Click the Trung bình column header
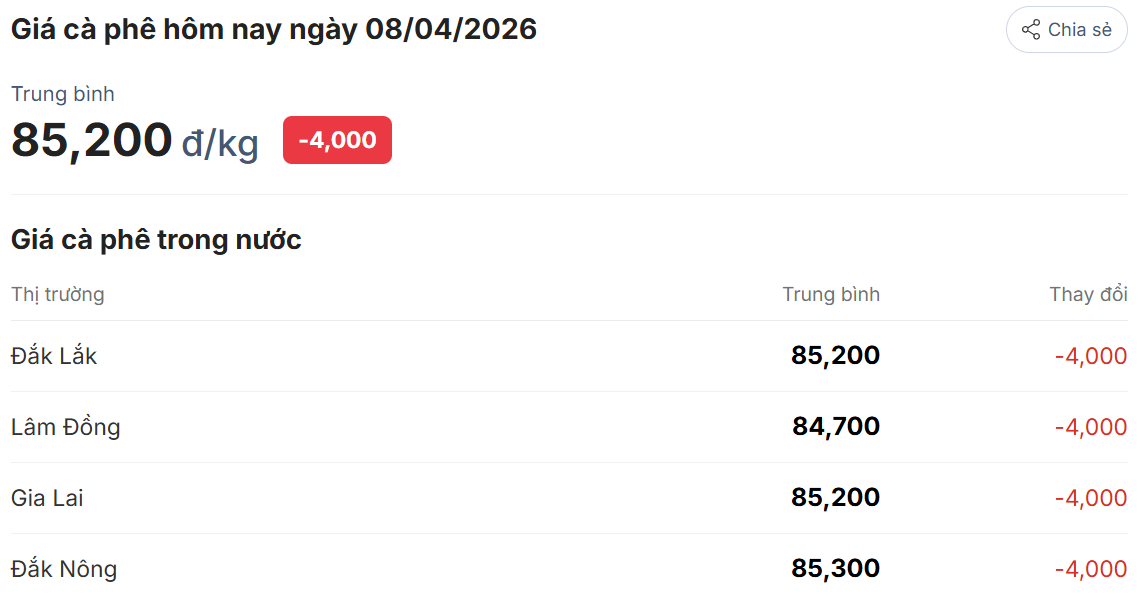This screenshot has width=1145, height=604. coord(831,294)
